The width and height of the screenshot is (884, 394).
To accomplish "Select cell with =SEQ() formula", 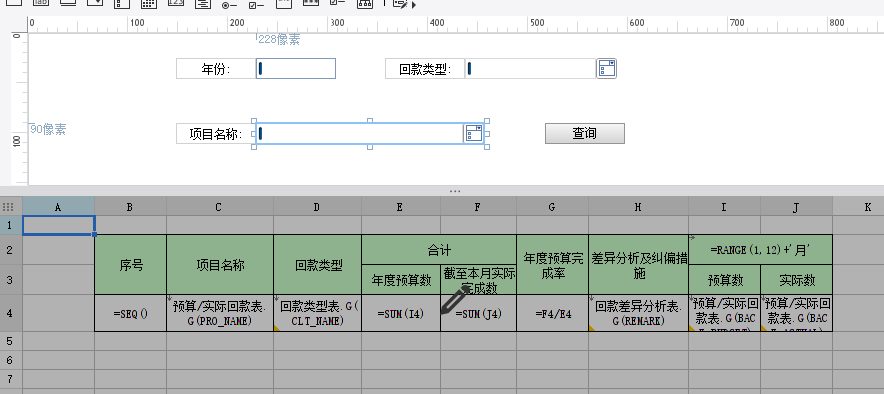I will tap(130, 313).
